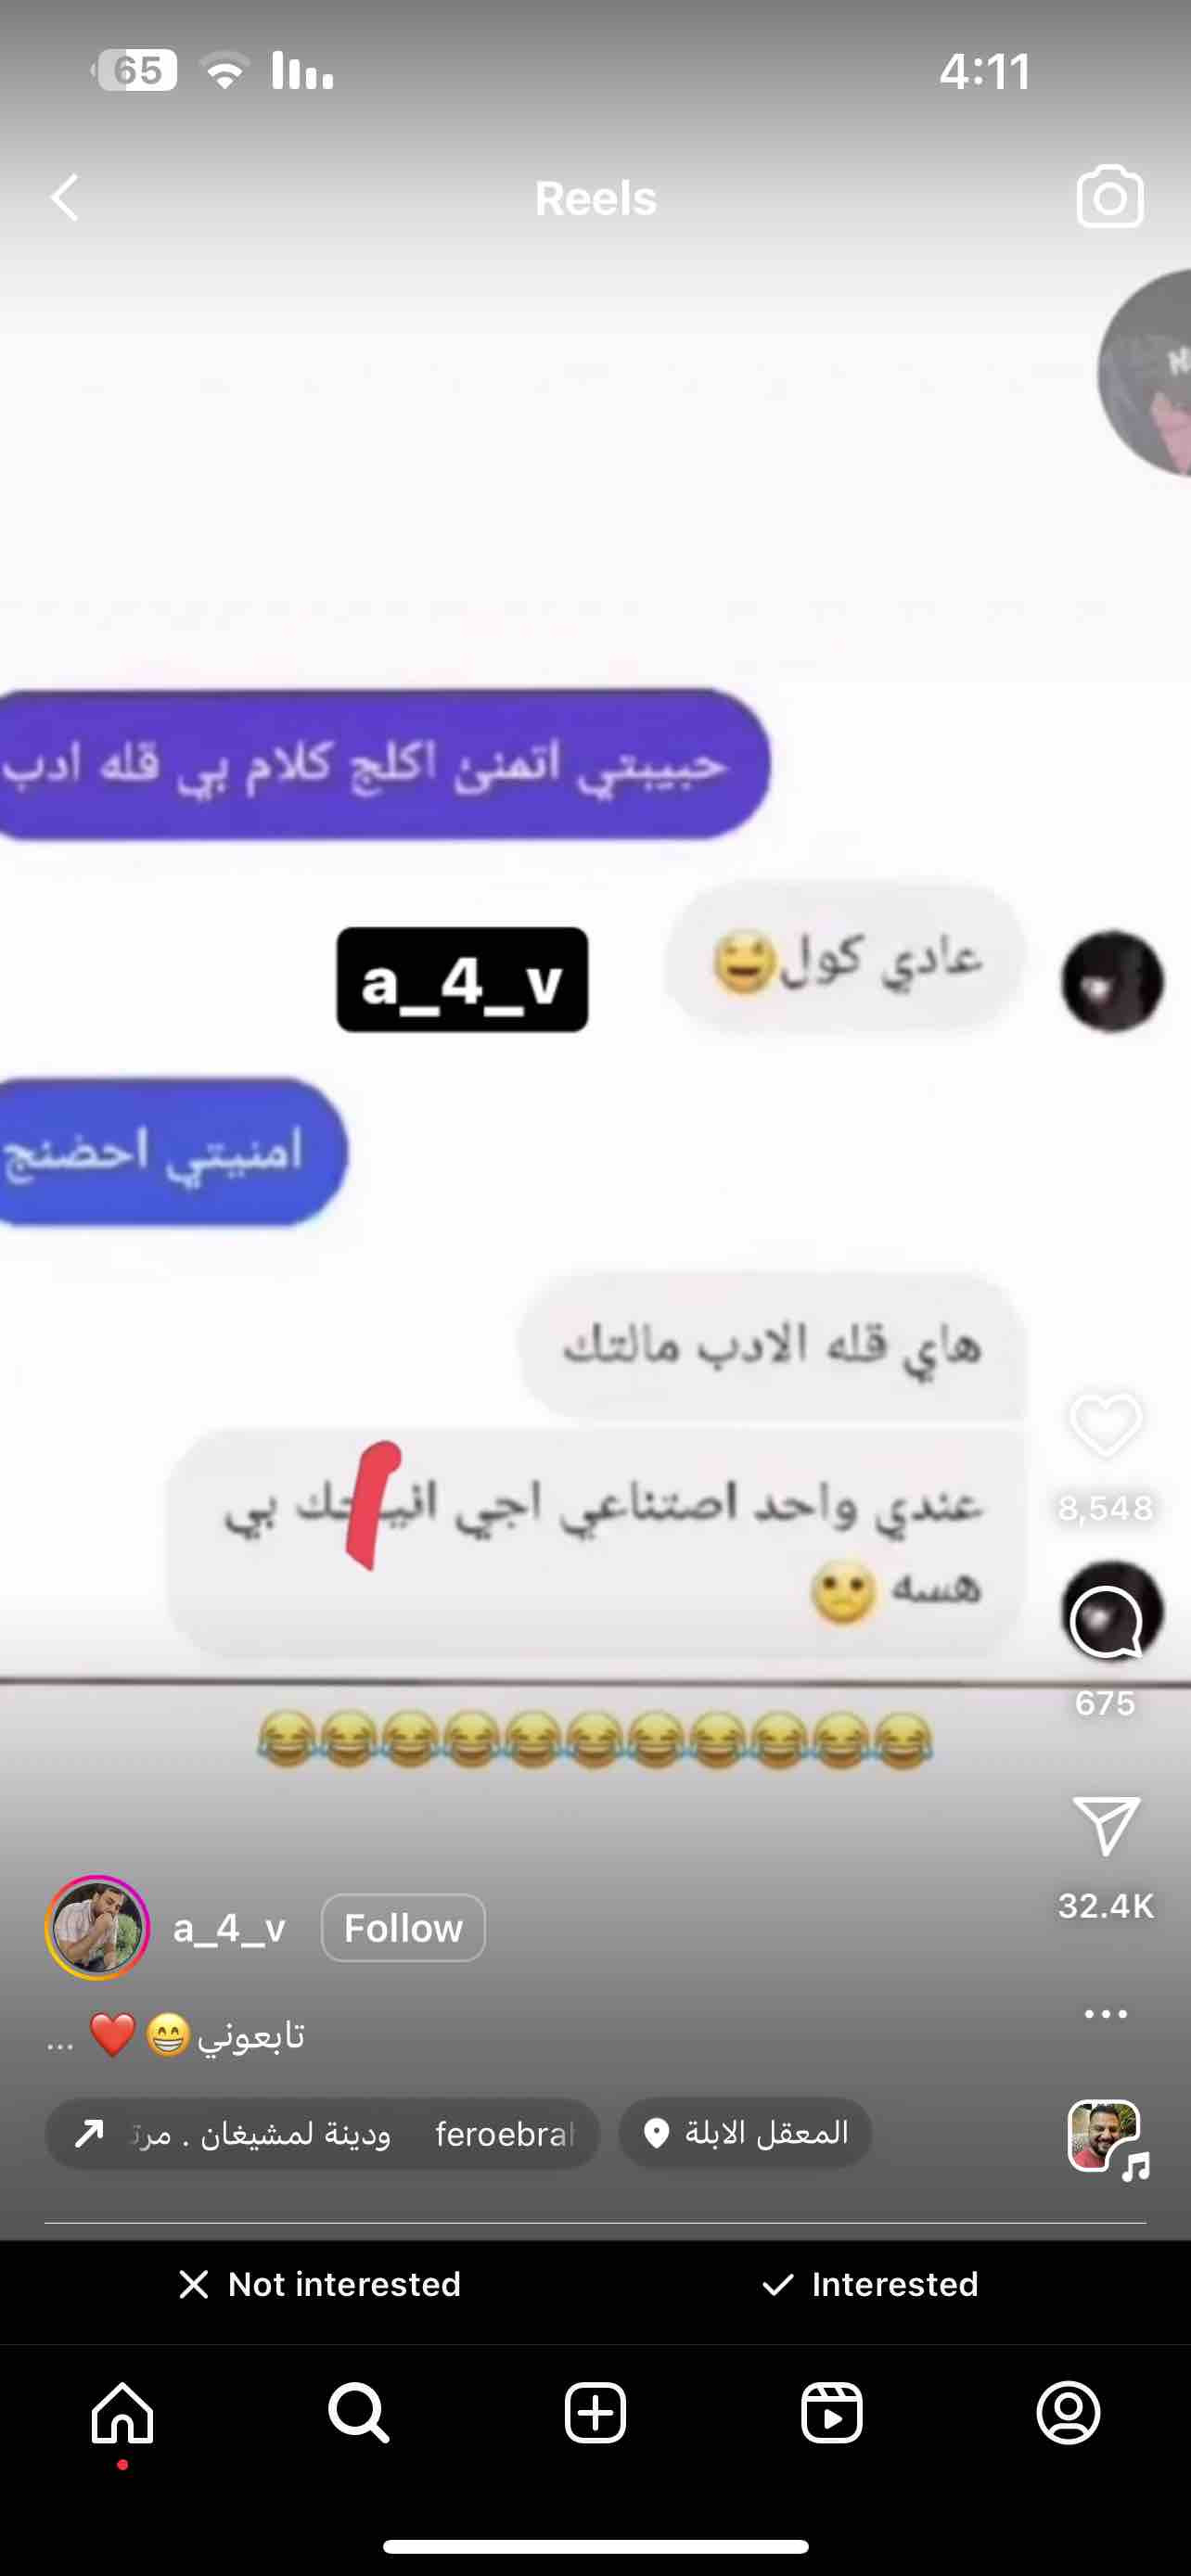This screenshot has height=2576, width=1191.
Task: Tap the create new post plus icon
Action: tap(595, 2413)
